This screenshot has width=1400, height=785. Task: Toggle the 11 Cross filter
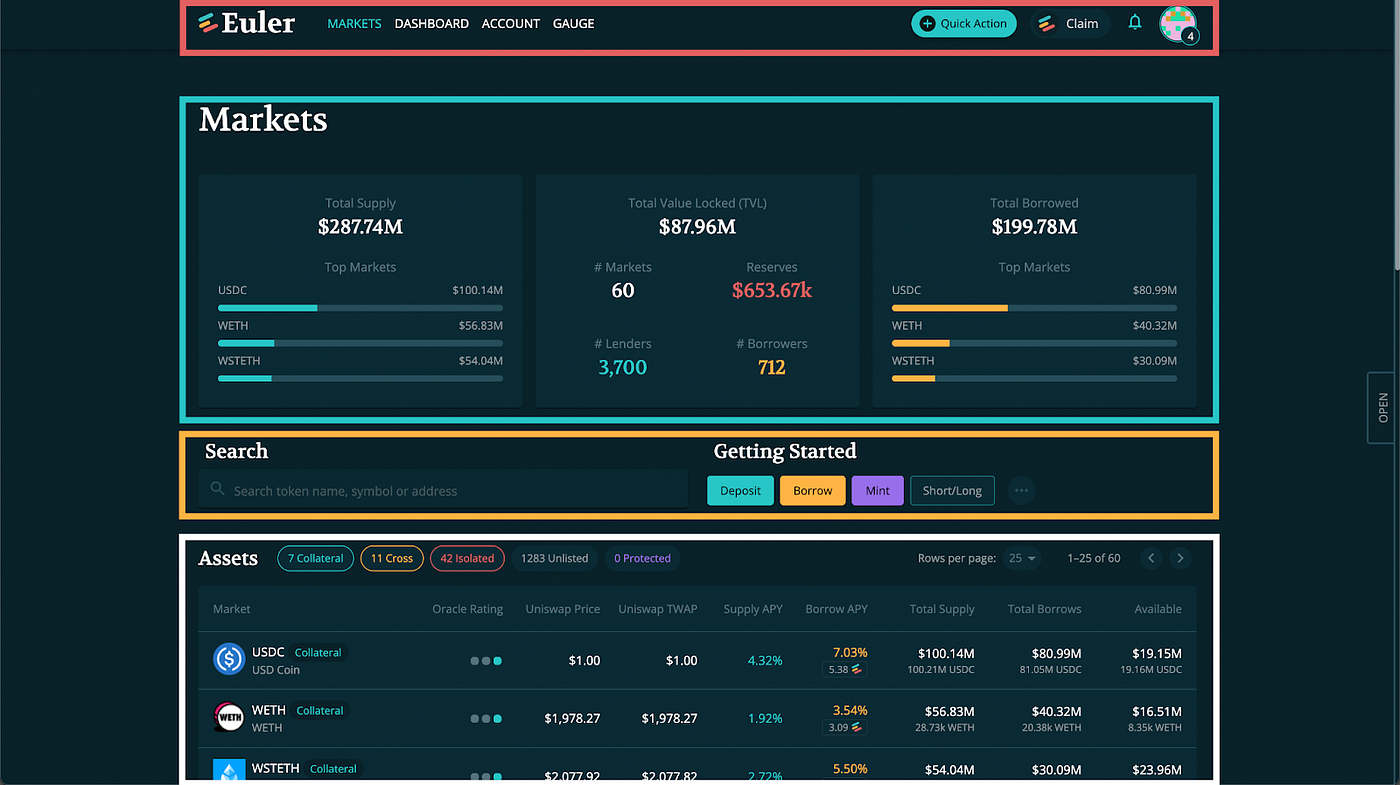coord(392,558)
